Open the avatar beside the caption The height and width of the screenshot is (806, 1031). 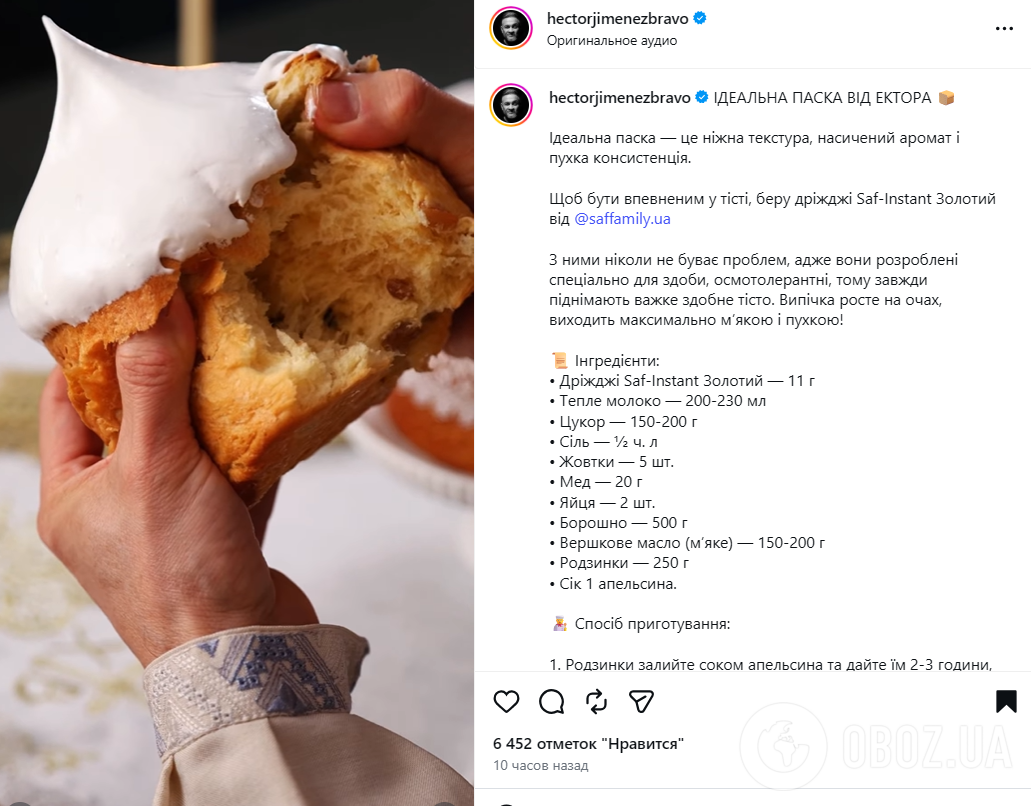click(511, 105)
